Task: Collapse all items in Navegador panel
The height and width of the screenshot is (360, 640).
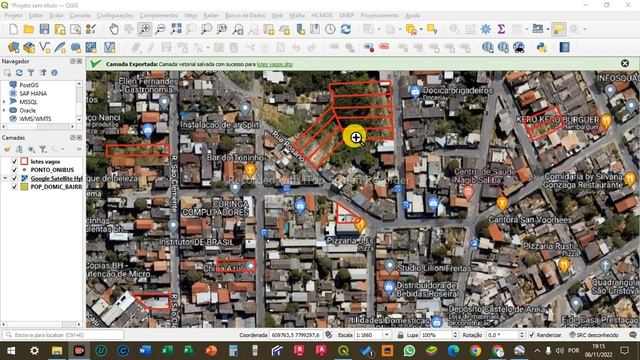Action: click(43, 73)
